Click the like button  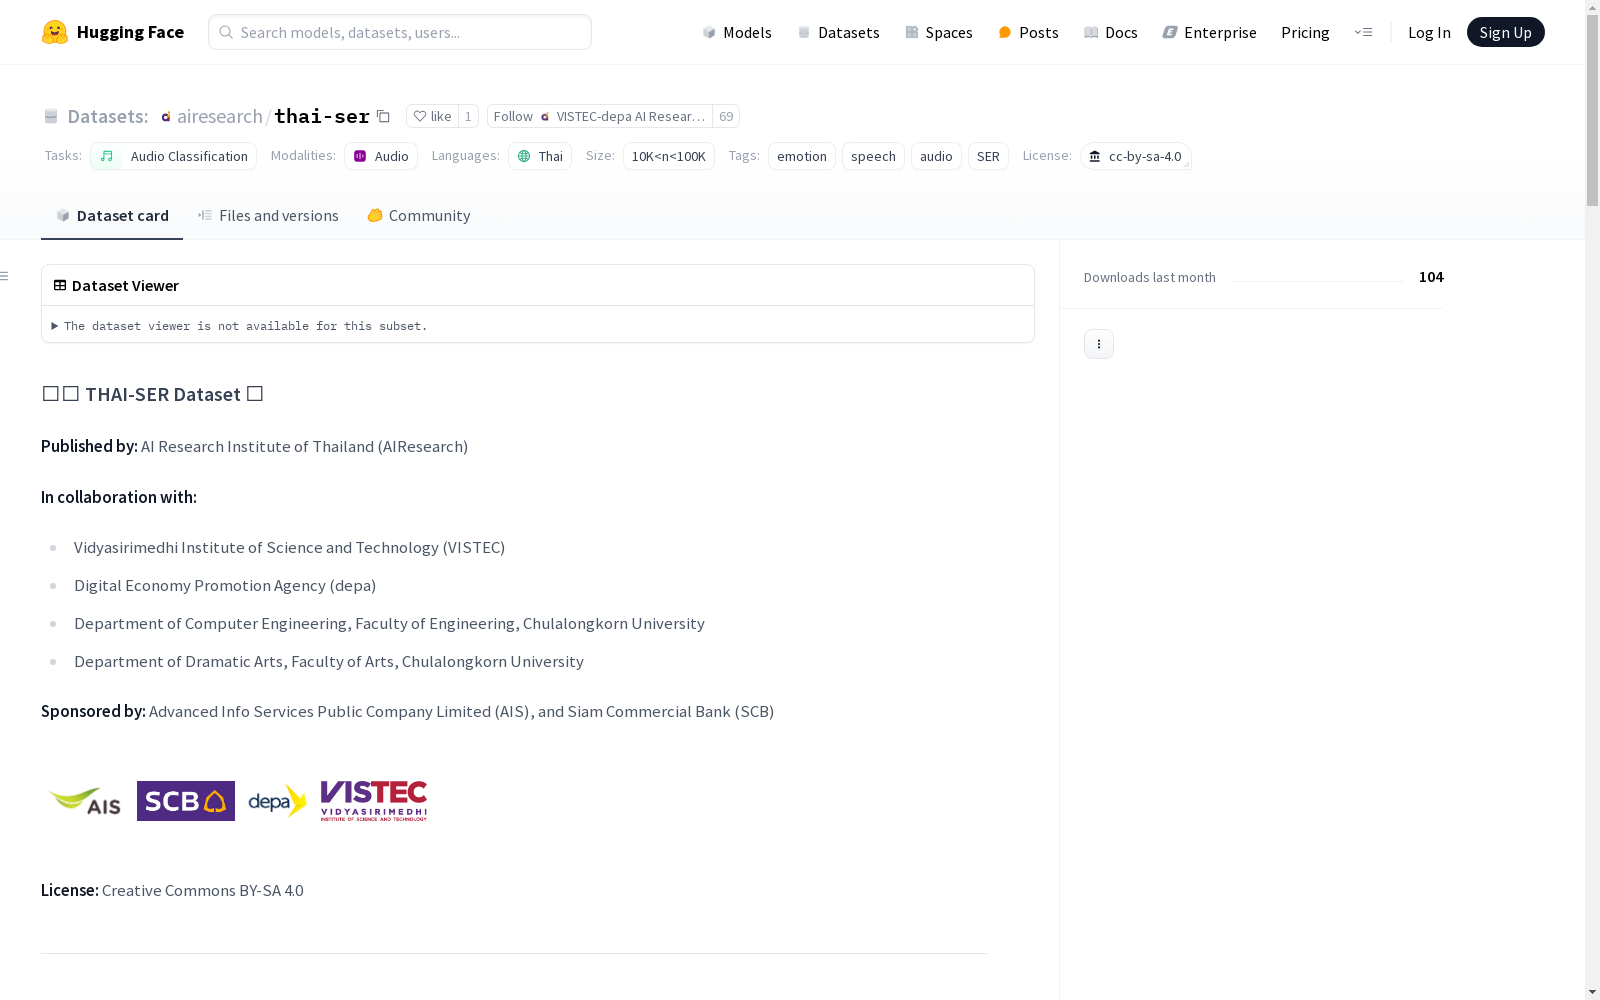pyautogui.click(x=432, y=116)
